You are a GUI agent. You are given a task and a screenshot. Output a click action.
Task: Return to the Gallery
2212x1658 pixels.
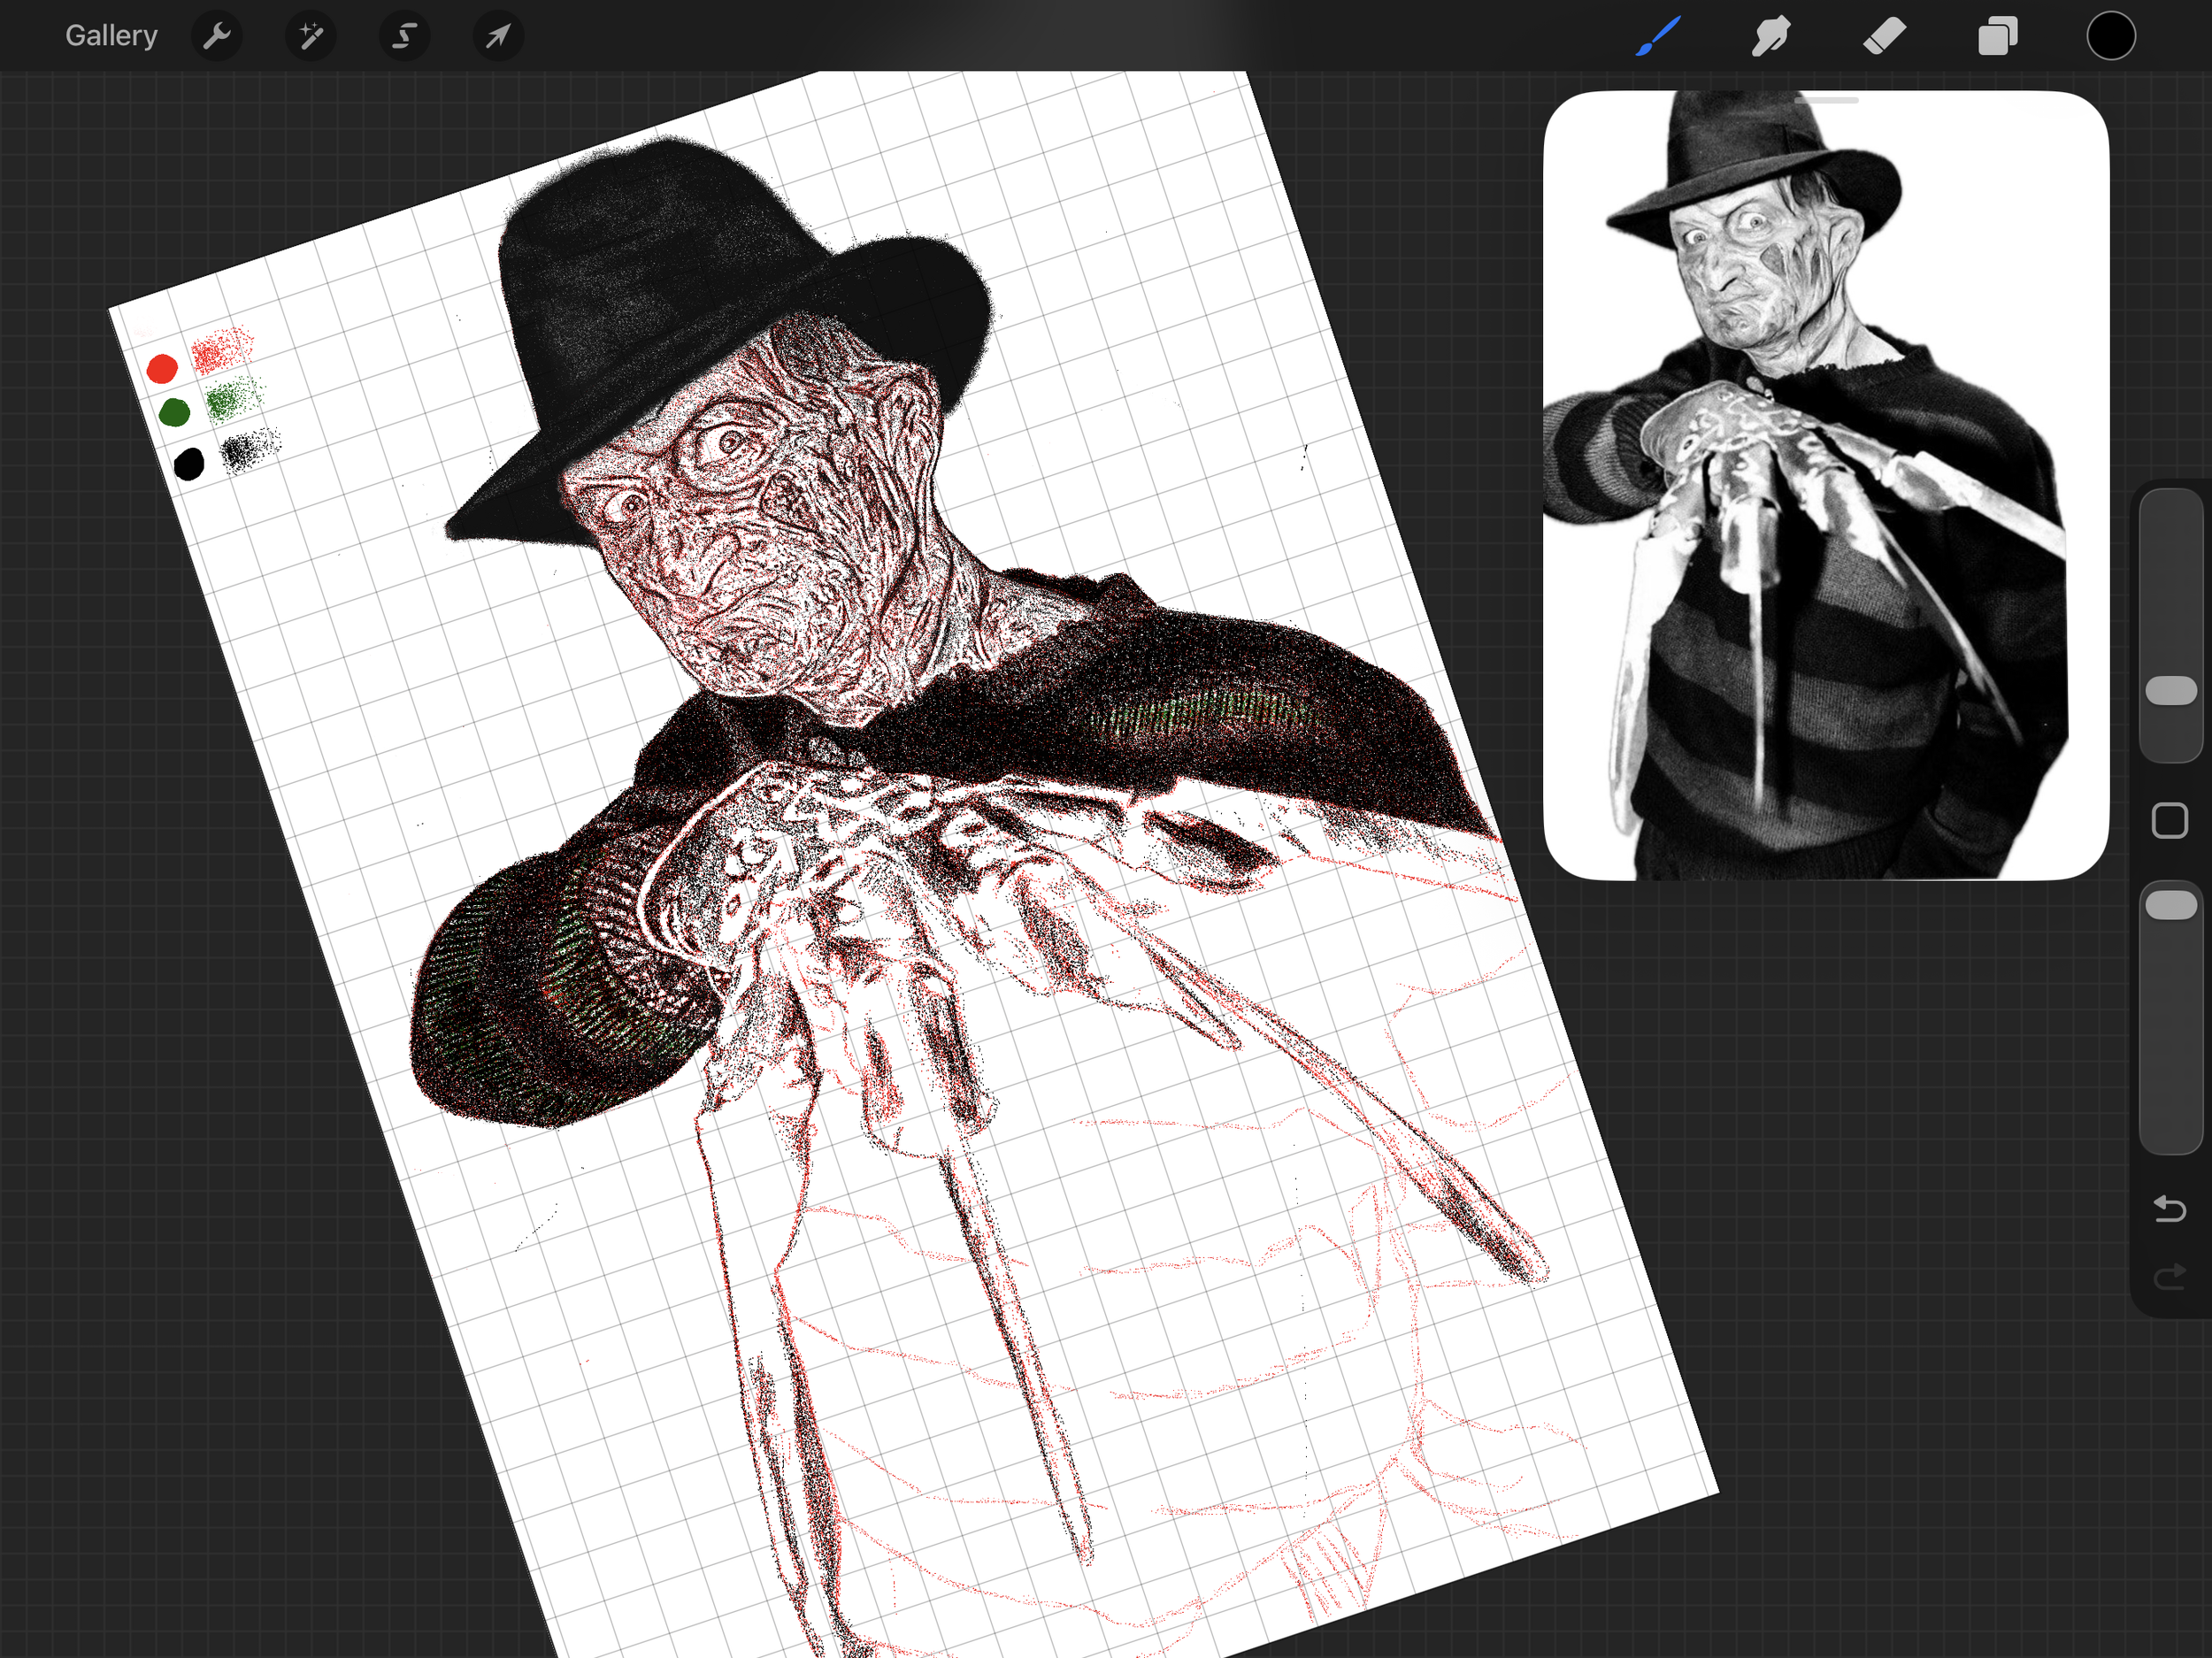111,36
